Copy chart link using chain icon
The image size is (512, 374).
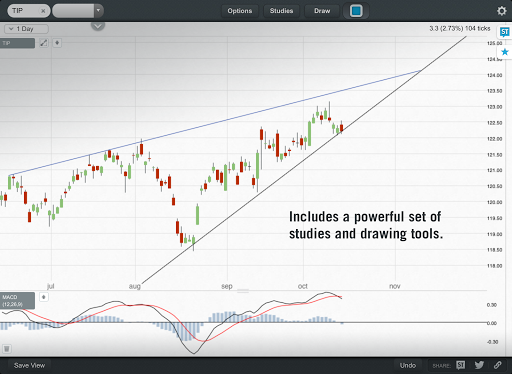[498, 365]
